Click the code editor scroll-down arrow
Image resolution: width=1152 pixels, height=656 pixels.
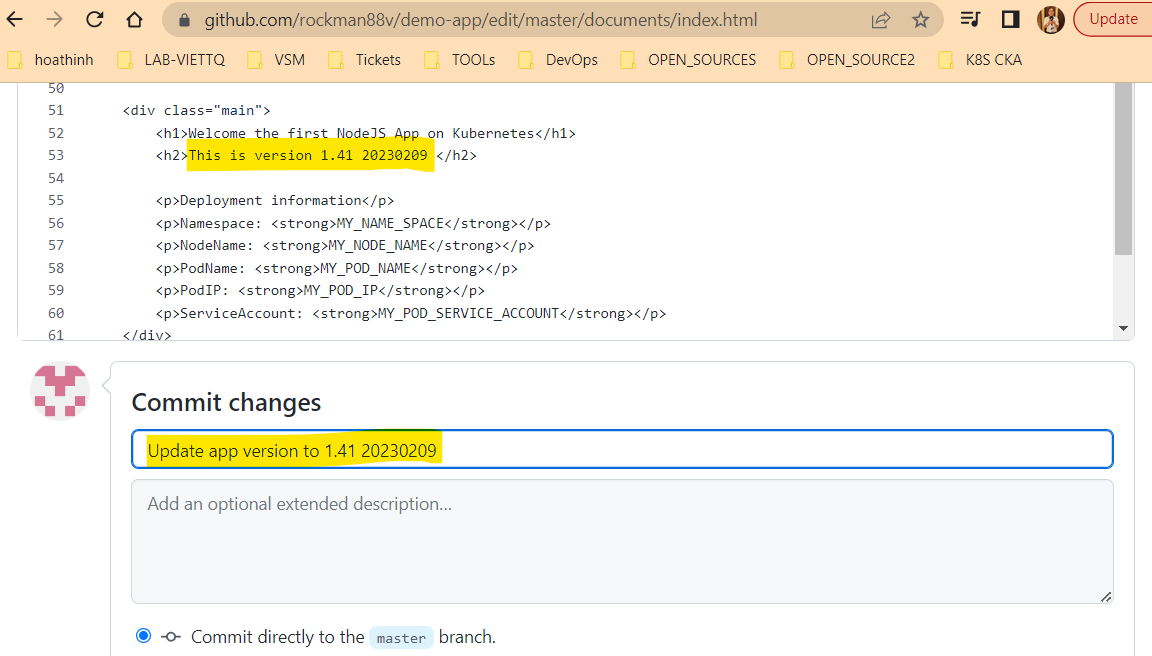click(1123, 328)
